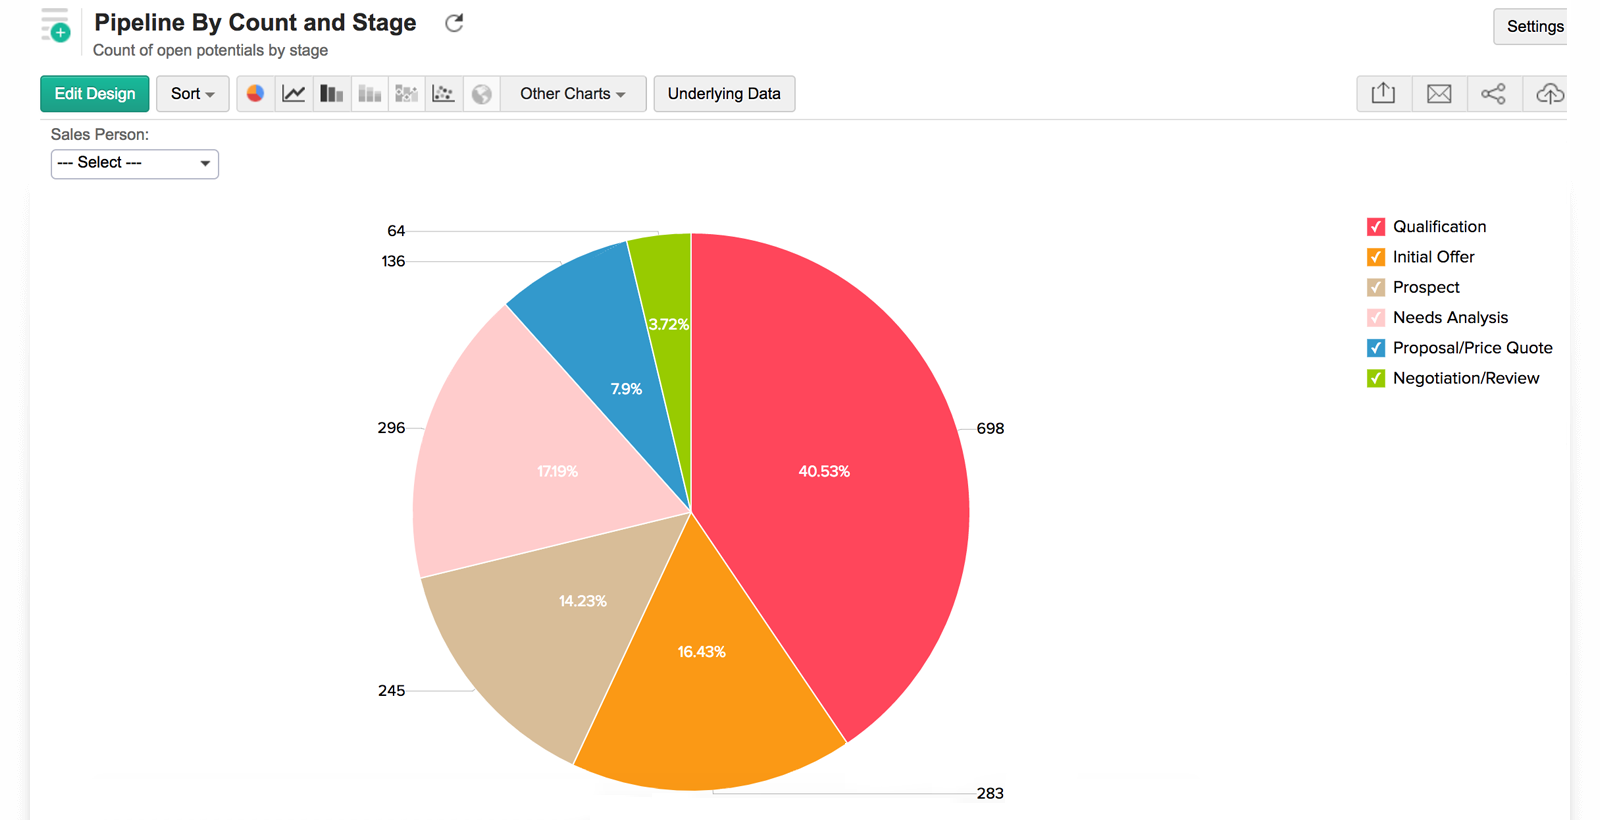This screenshot has height=820, width=1600.
Task: Open Underlying Data
Action: (724, 94)
